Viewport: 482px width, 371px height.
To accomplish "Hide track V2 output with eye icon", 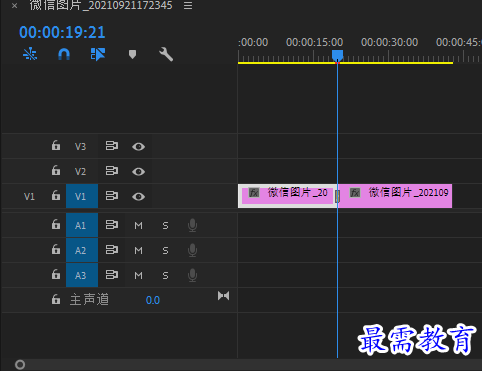I will coord(138,172).
